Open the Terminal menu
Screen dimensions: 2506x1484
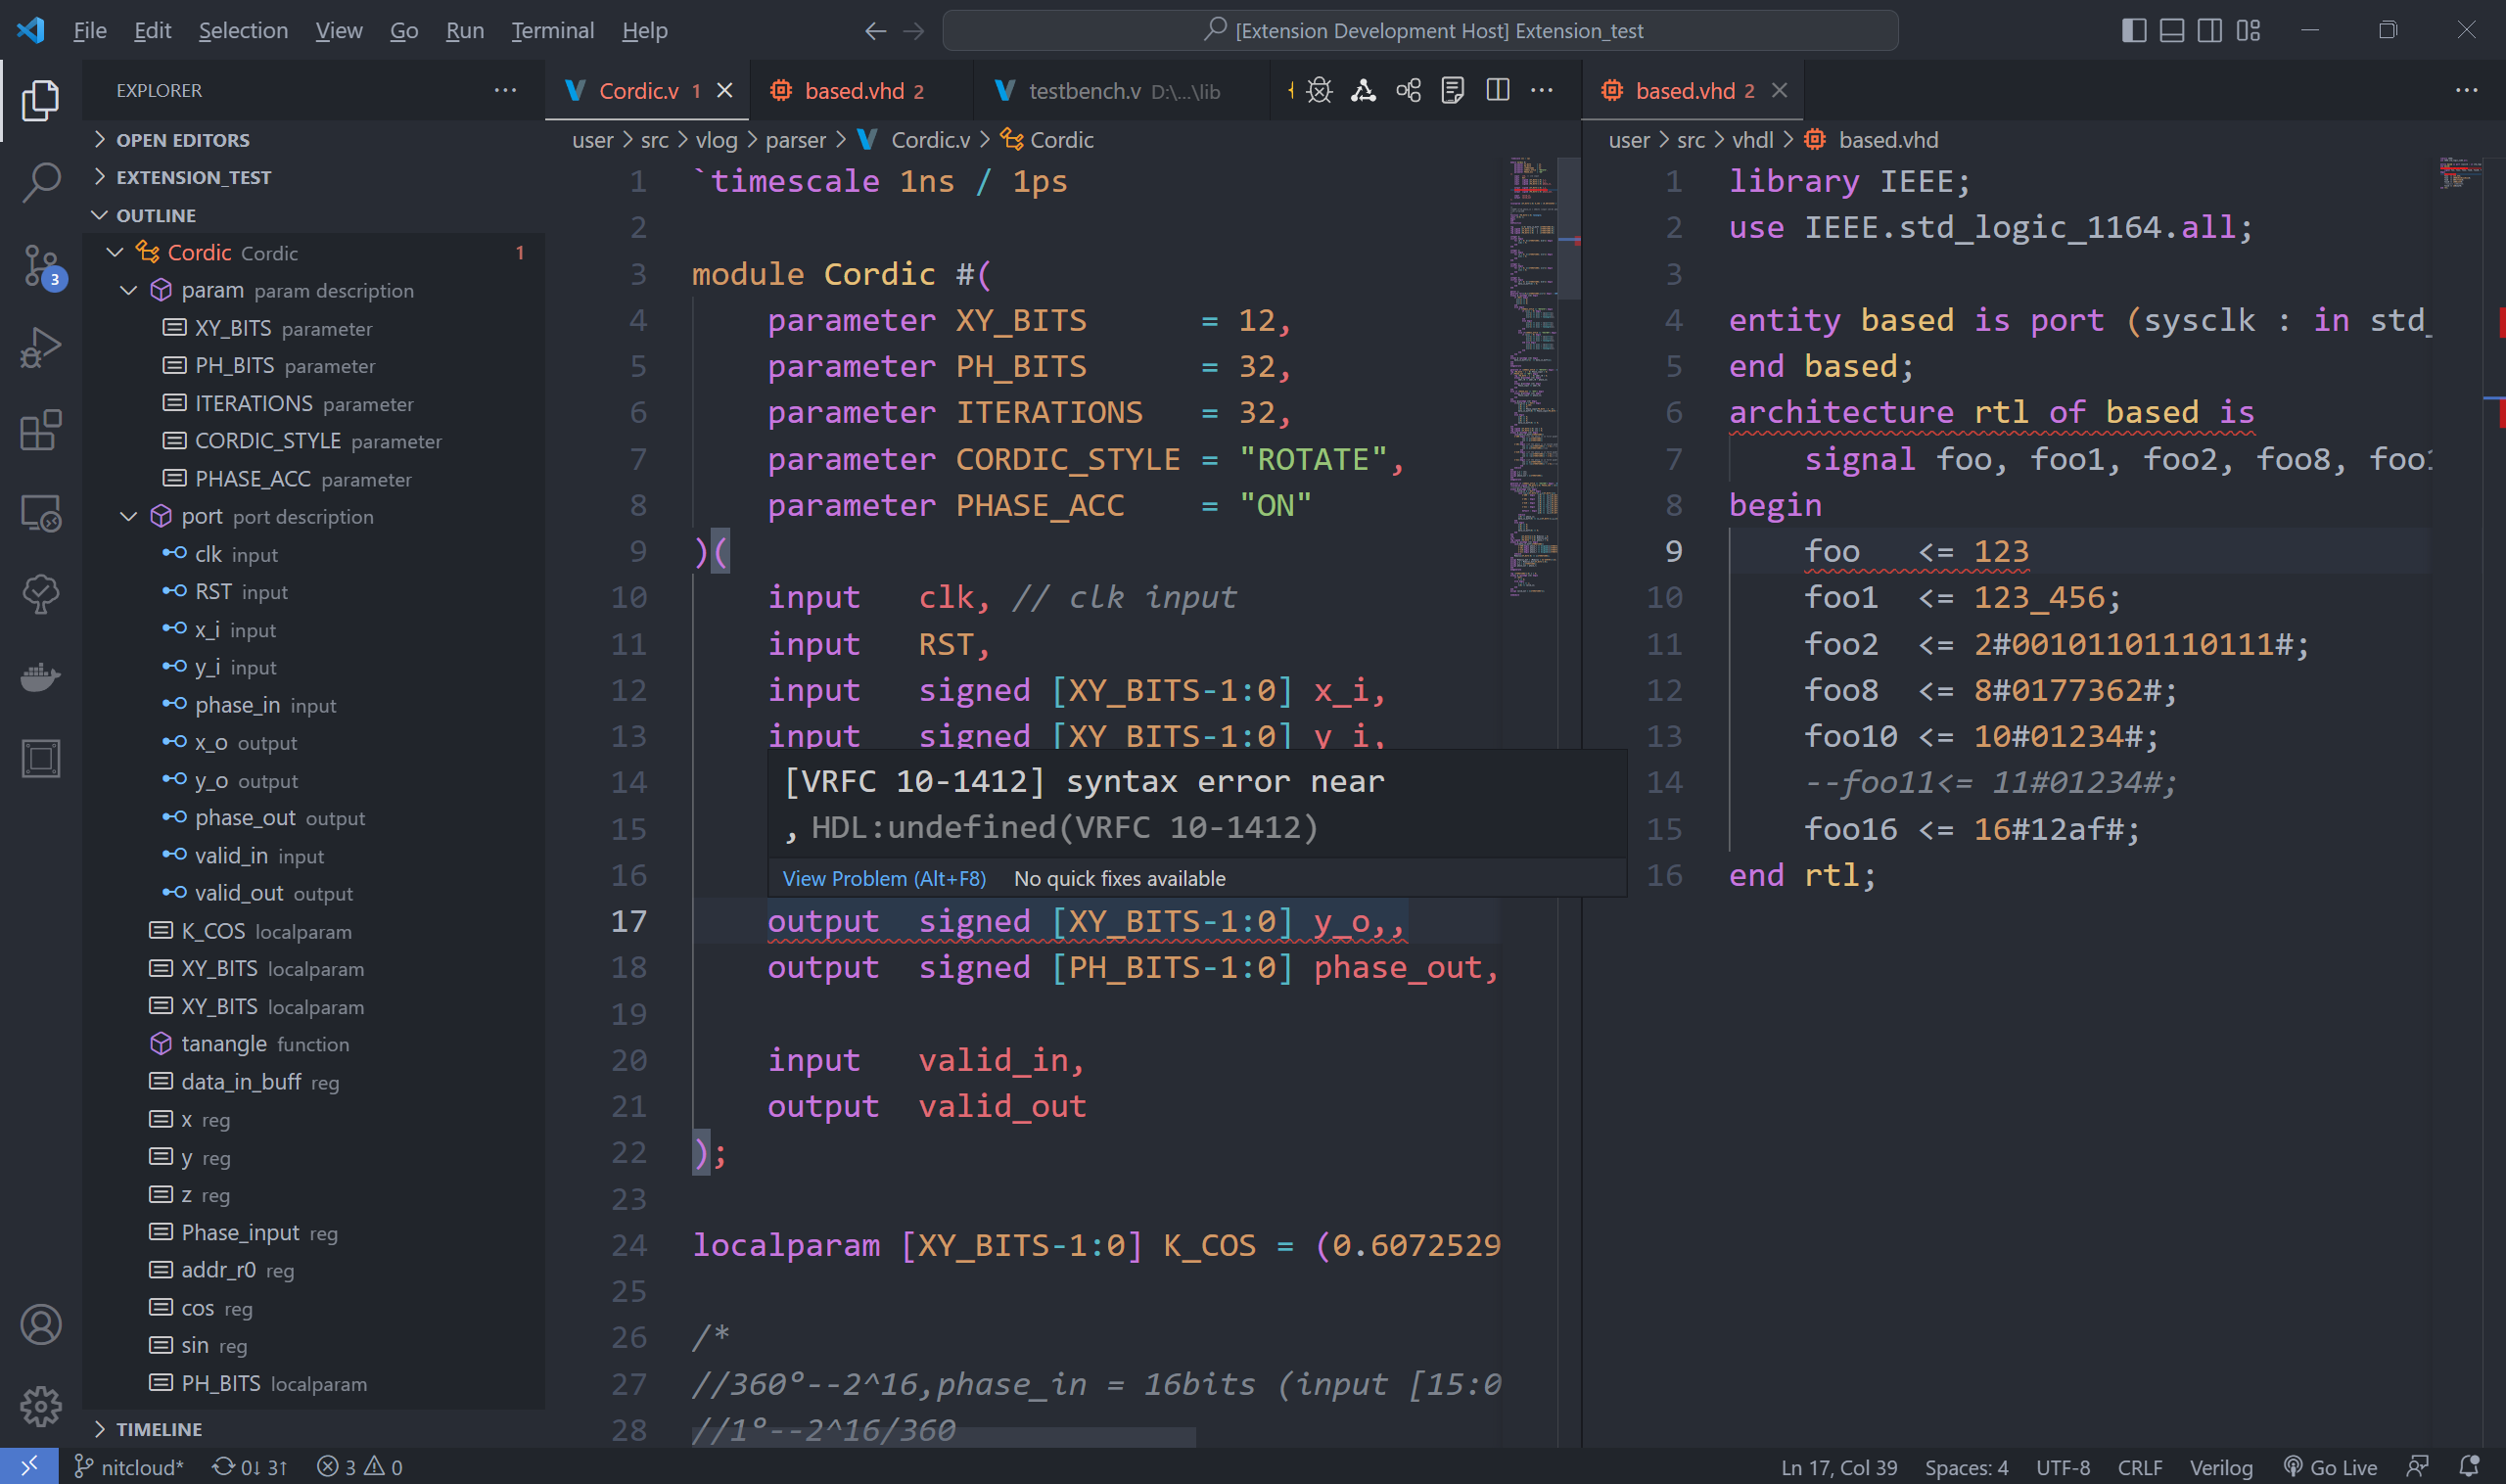(552, 30)
